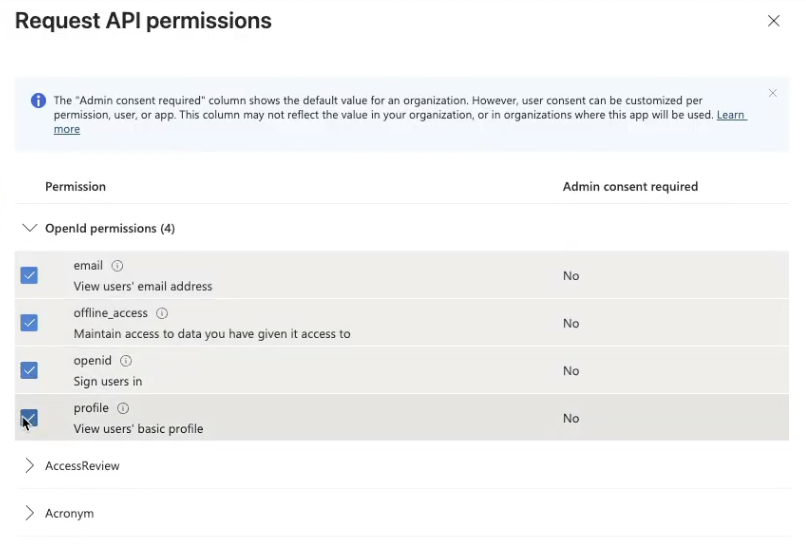
Task: Click the OpenId permissions (4) label
Action: pyautogui.click(x=110, y=229)
